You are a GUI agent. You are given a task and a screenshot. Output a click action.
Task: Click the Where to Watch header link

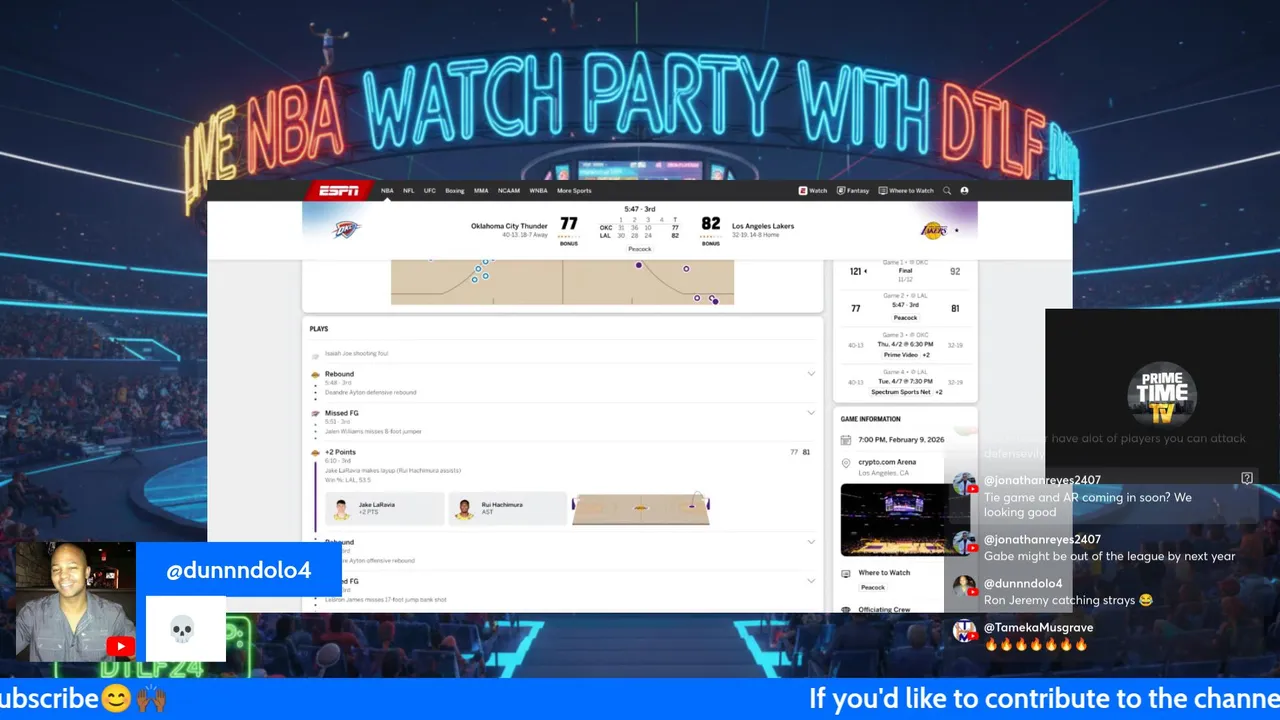coord(911,191)
